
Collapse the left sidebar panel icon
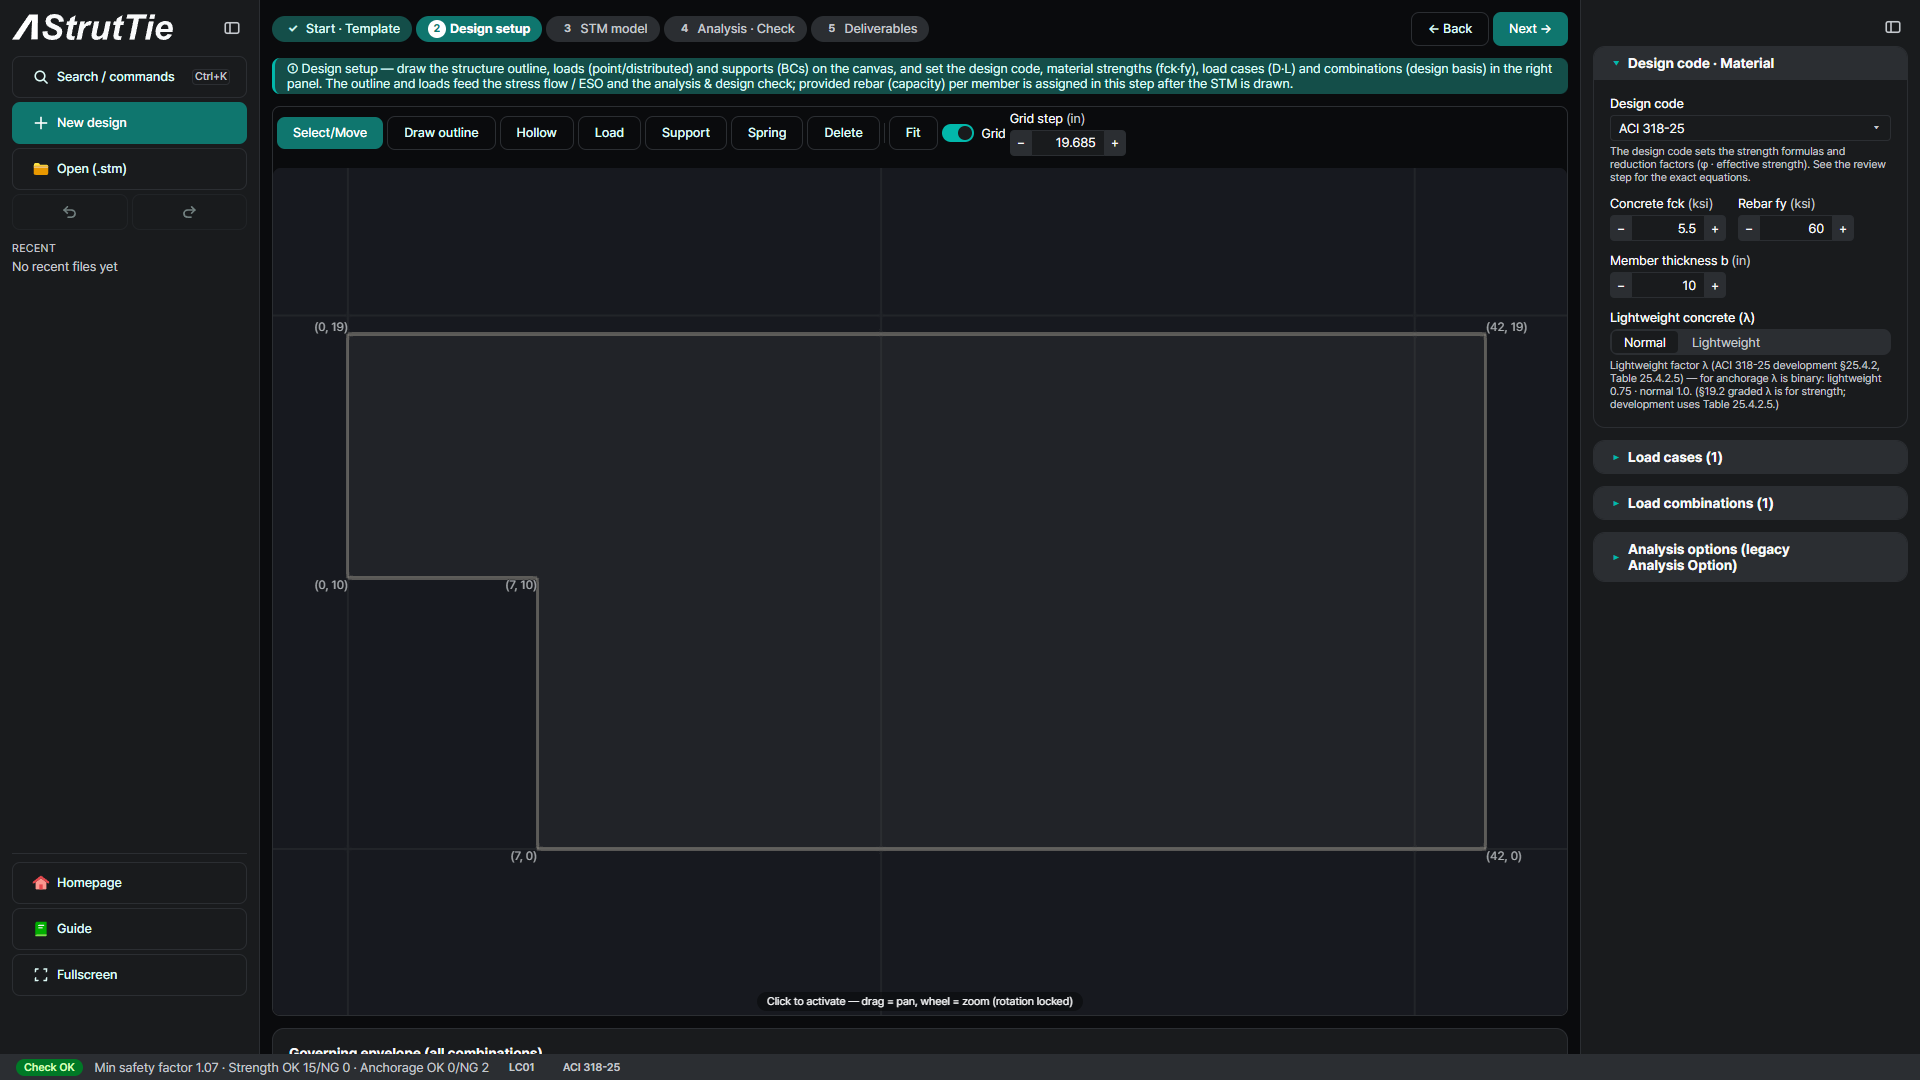232,28
